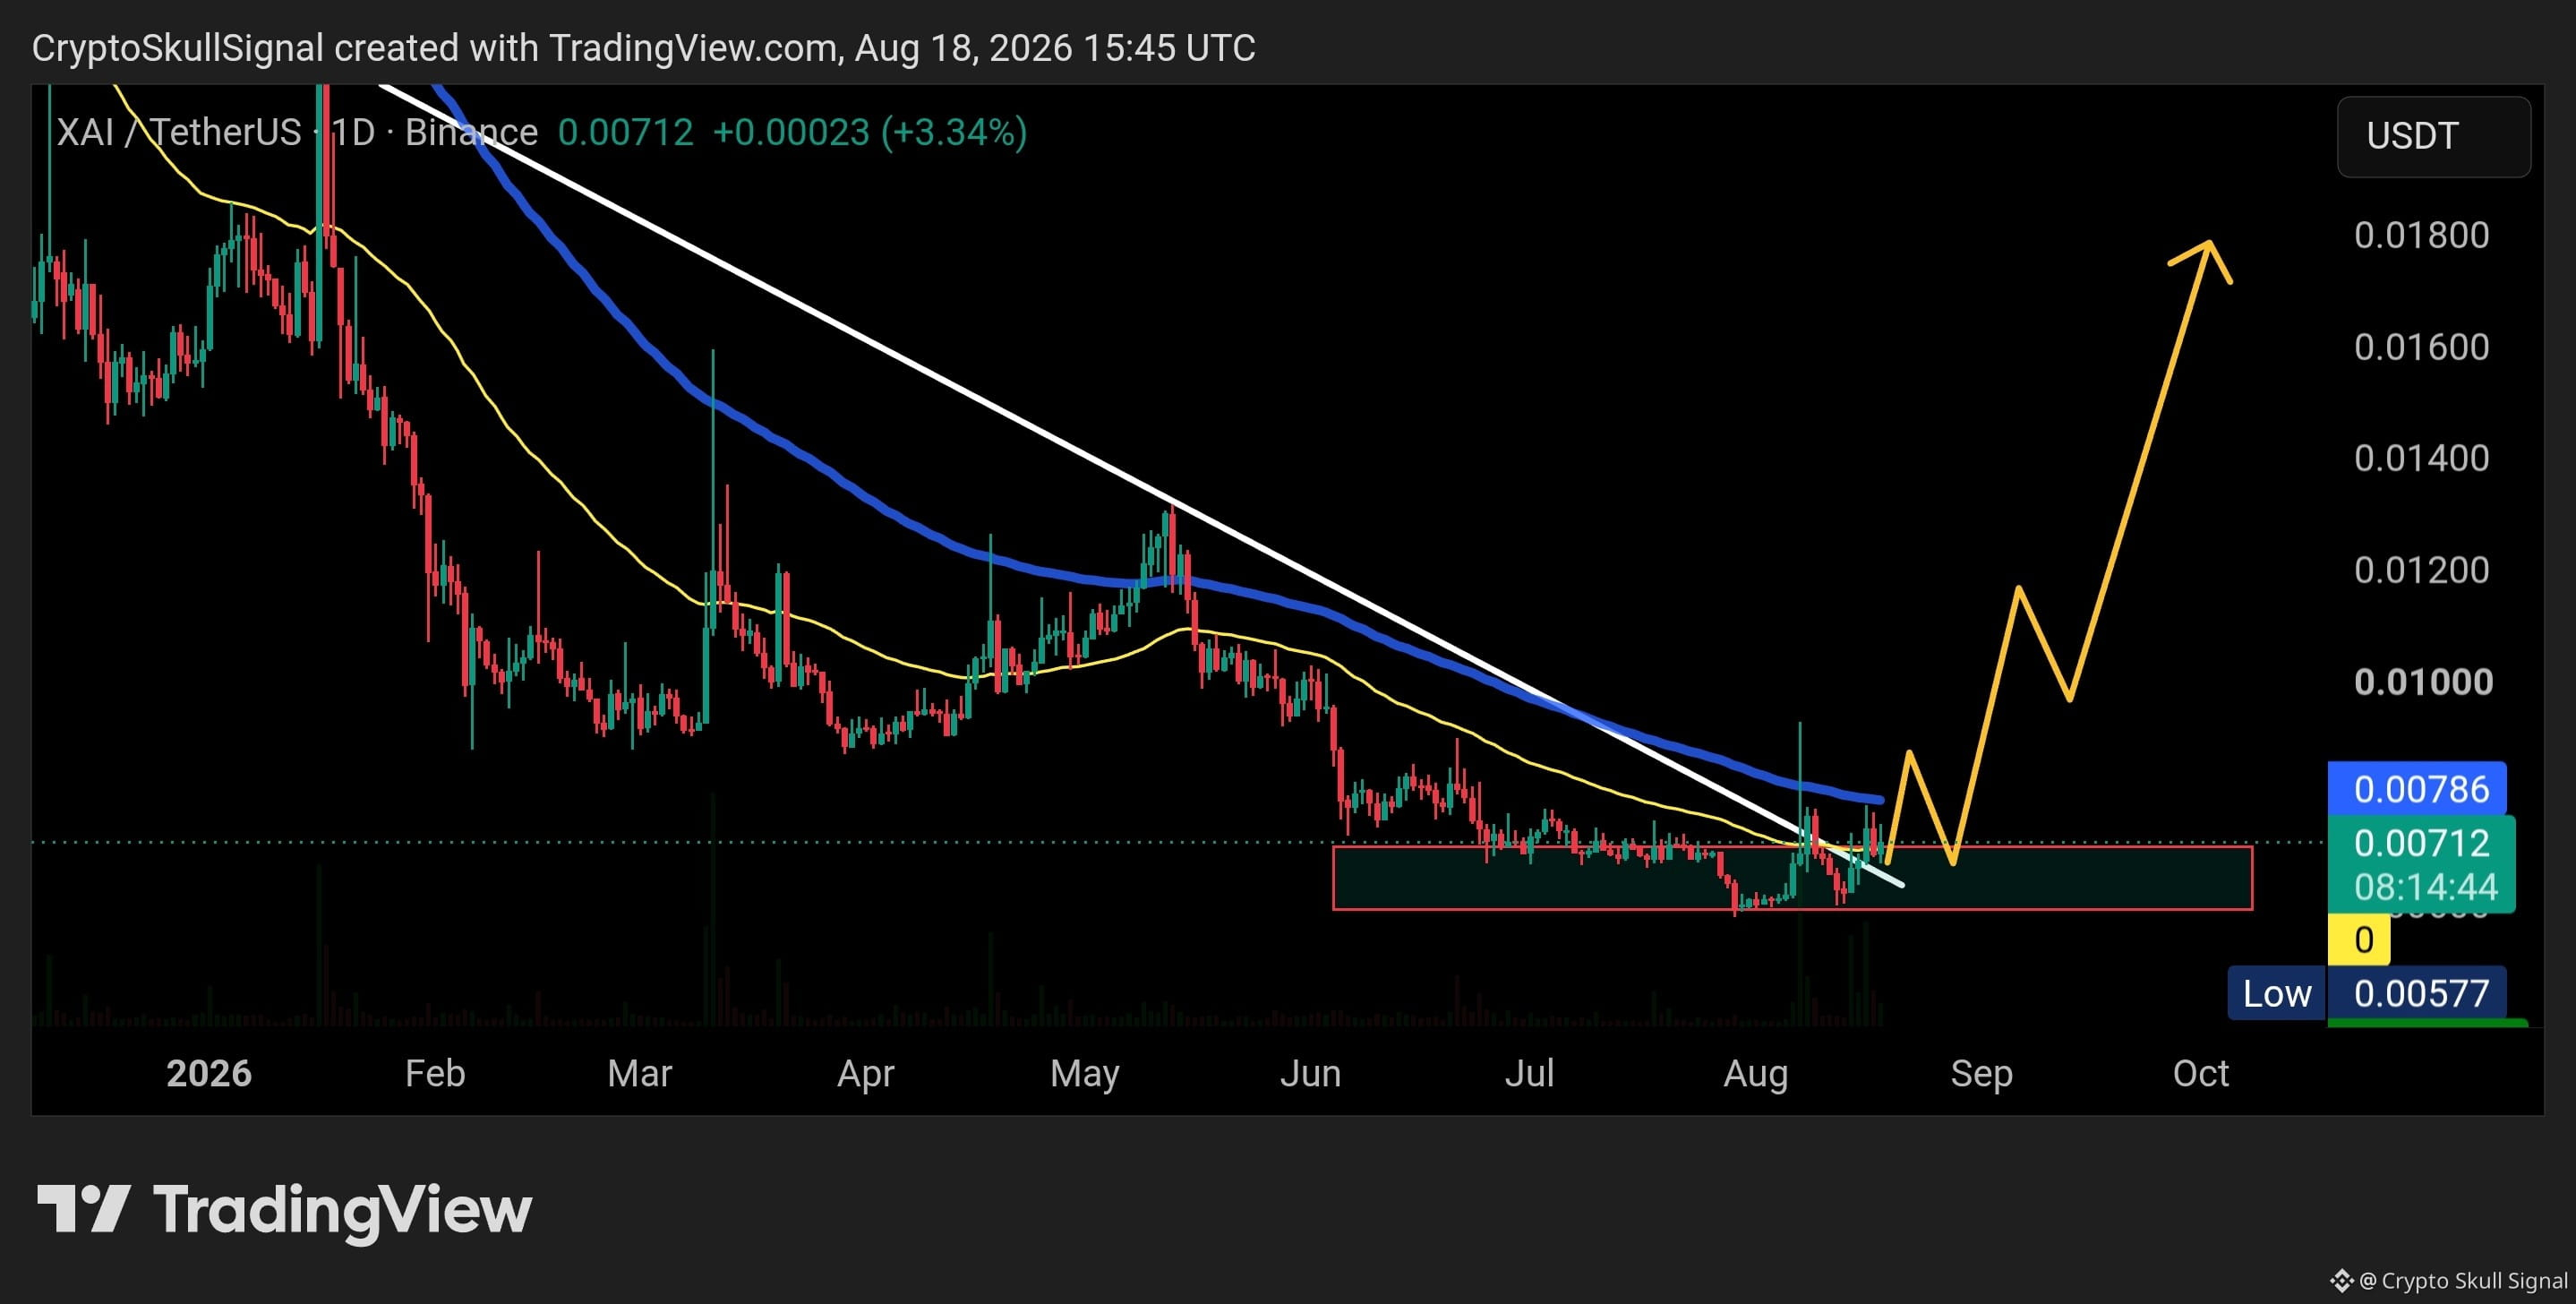Screen dimensions: 2576x1304
Task: Click the 2026 label on time axis
Action: 209,1073
